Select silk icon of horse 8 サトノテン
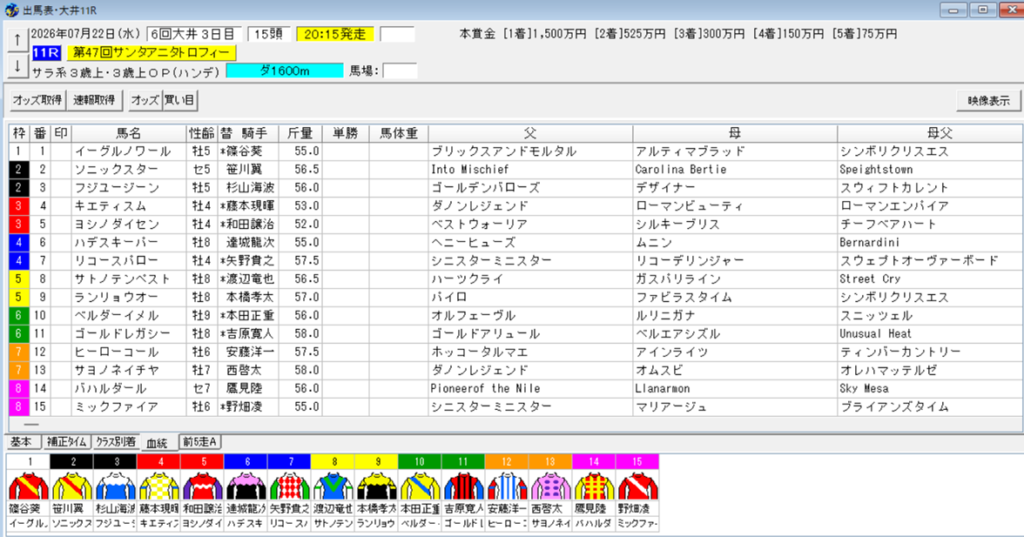This screenshot has height=537, width=1024. coord(333,486)
